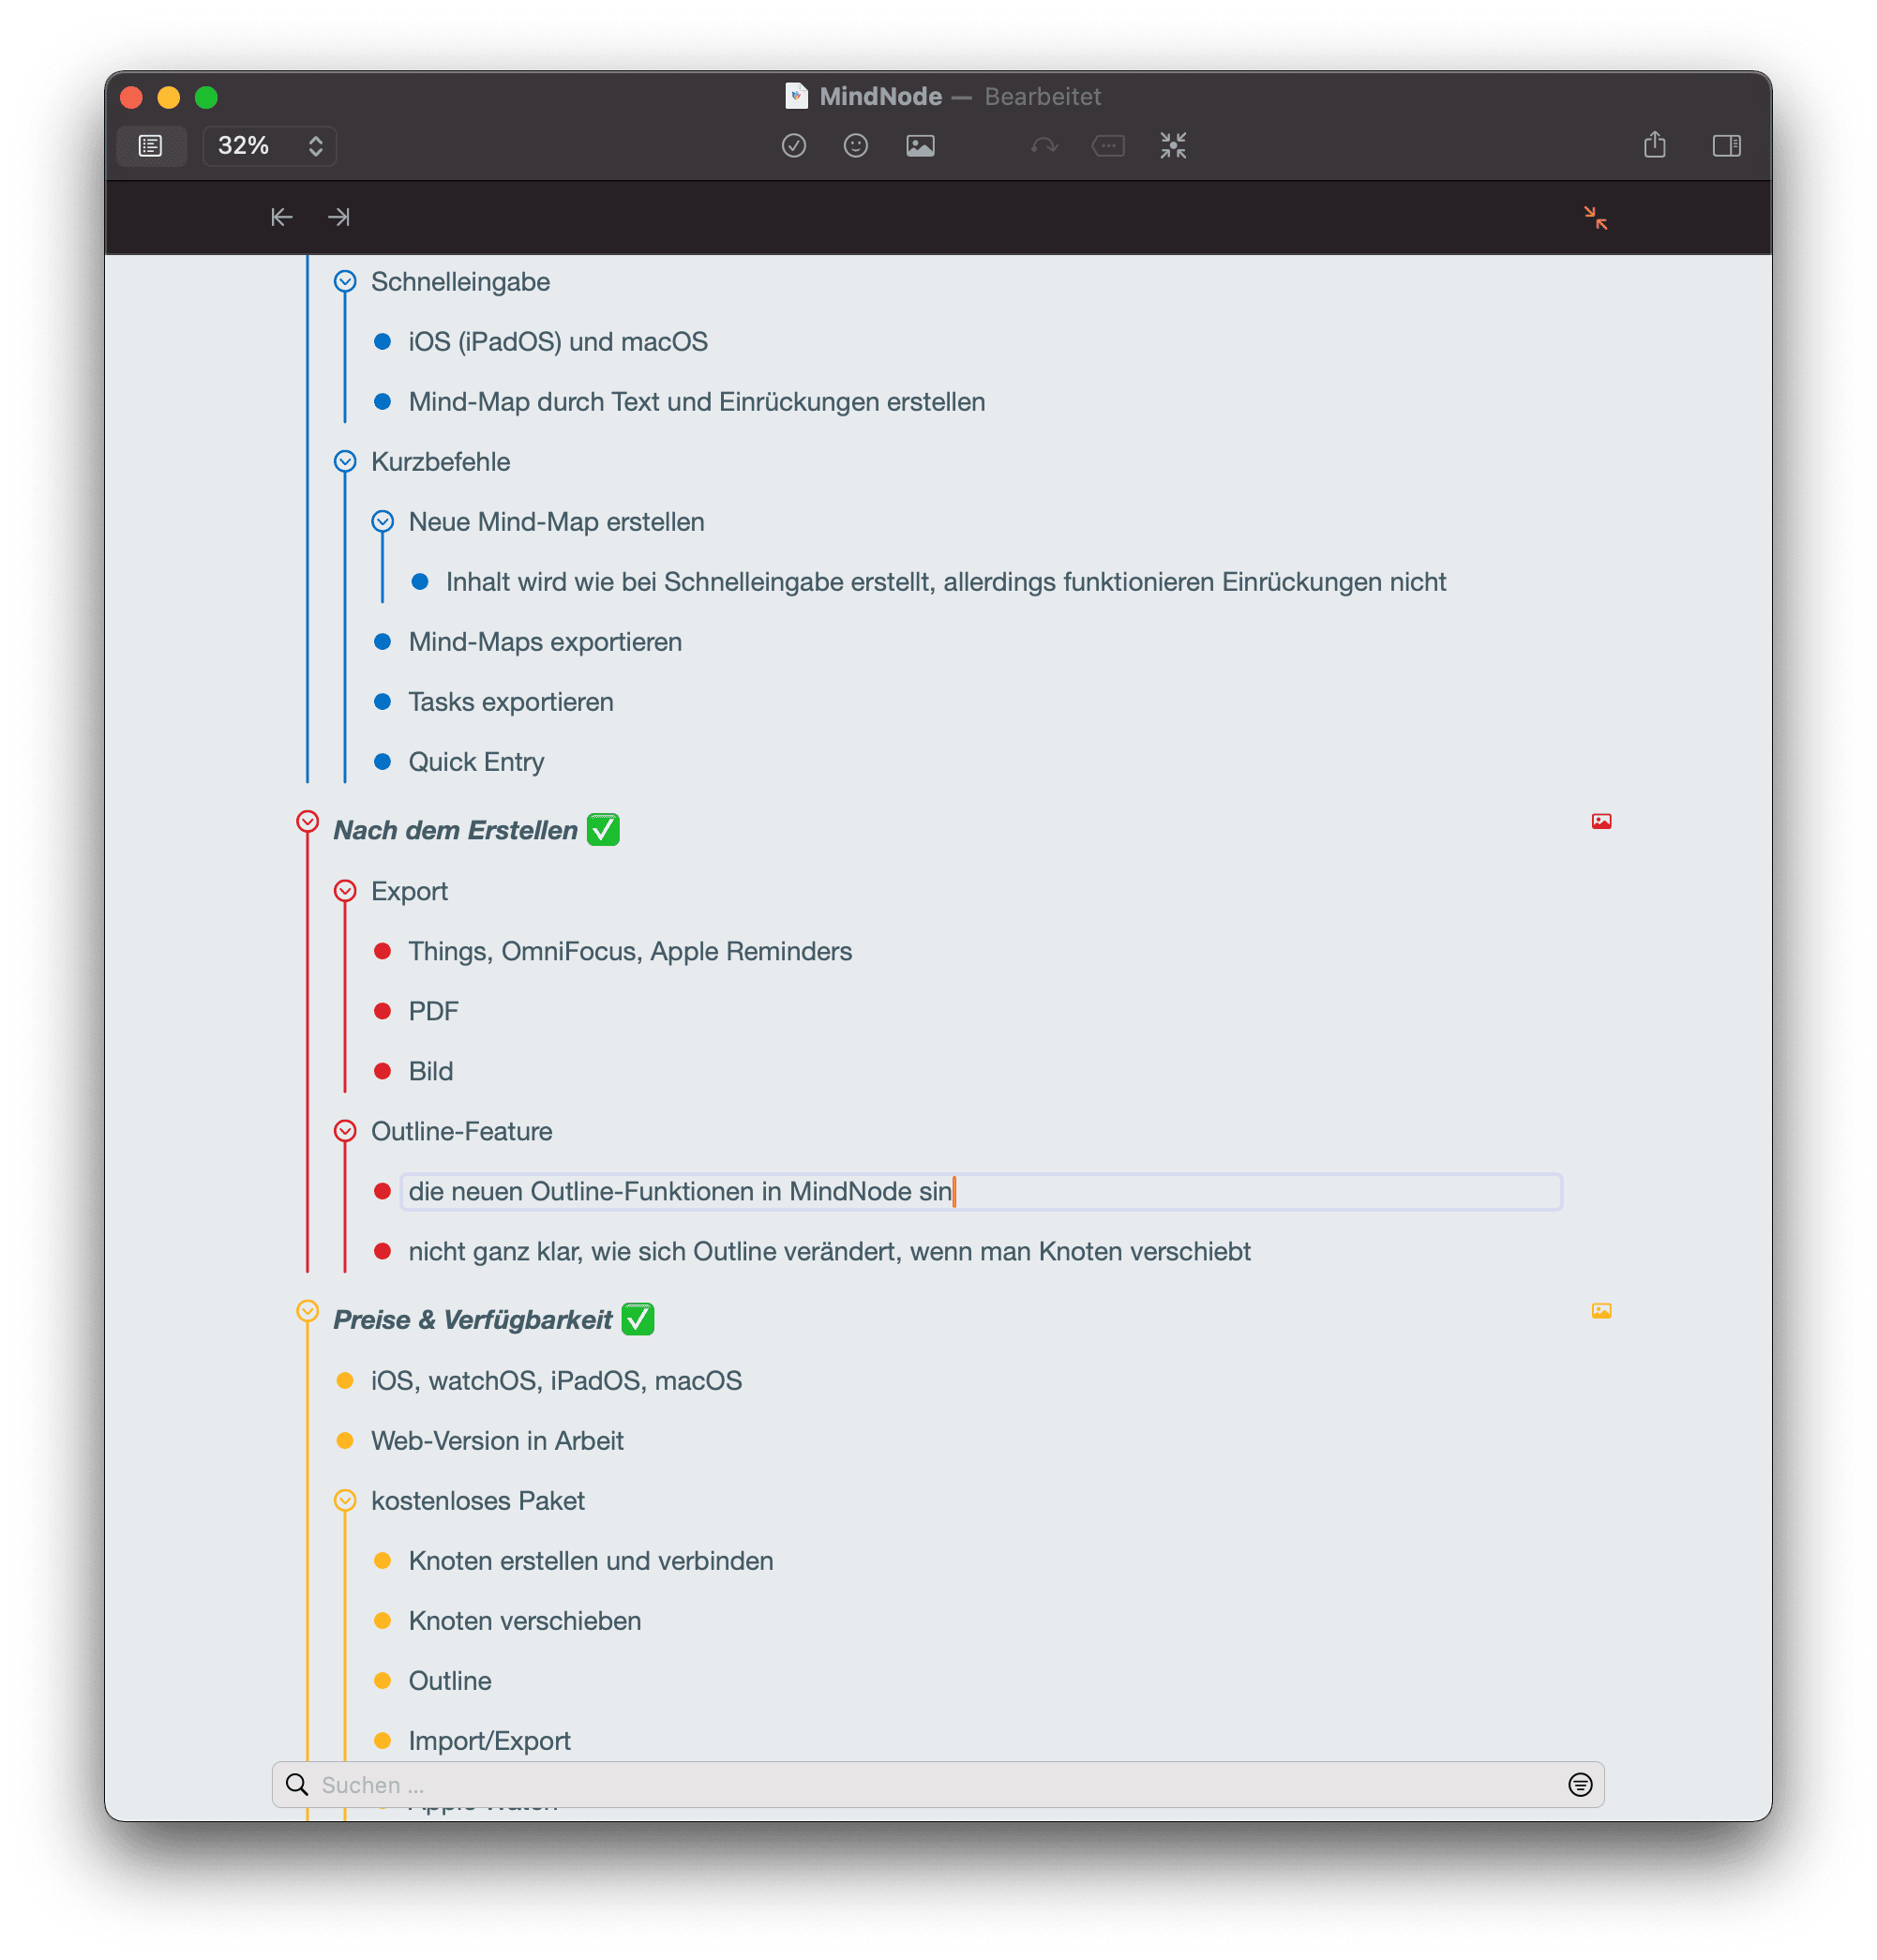1877x1960 pixels.
Task: Select 'Knoten verschieben' row
Action: (525, 1621)
